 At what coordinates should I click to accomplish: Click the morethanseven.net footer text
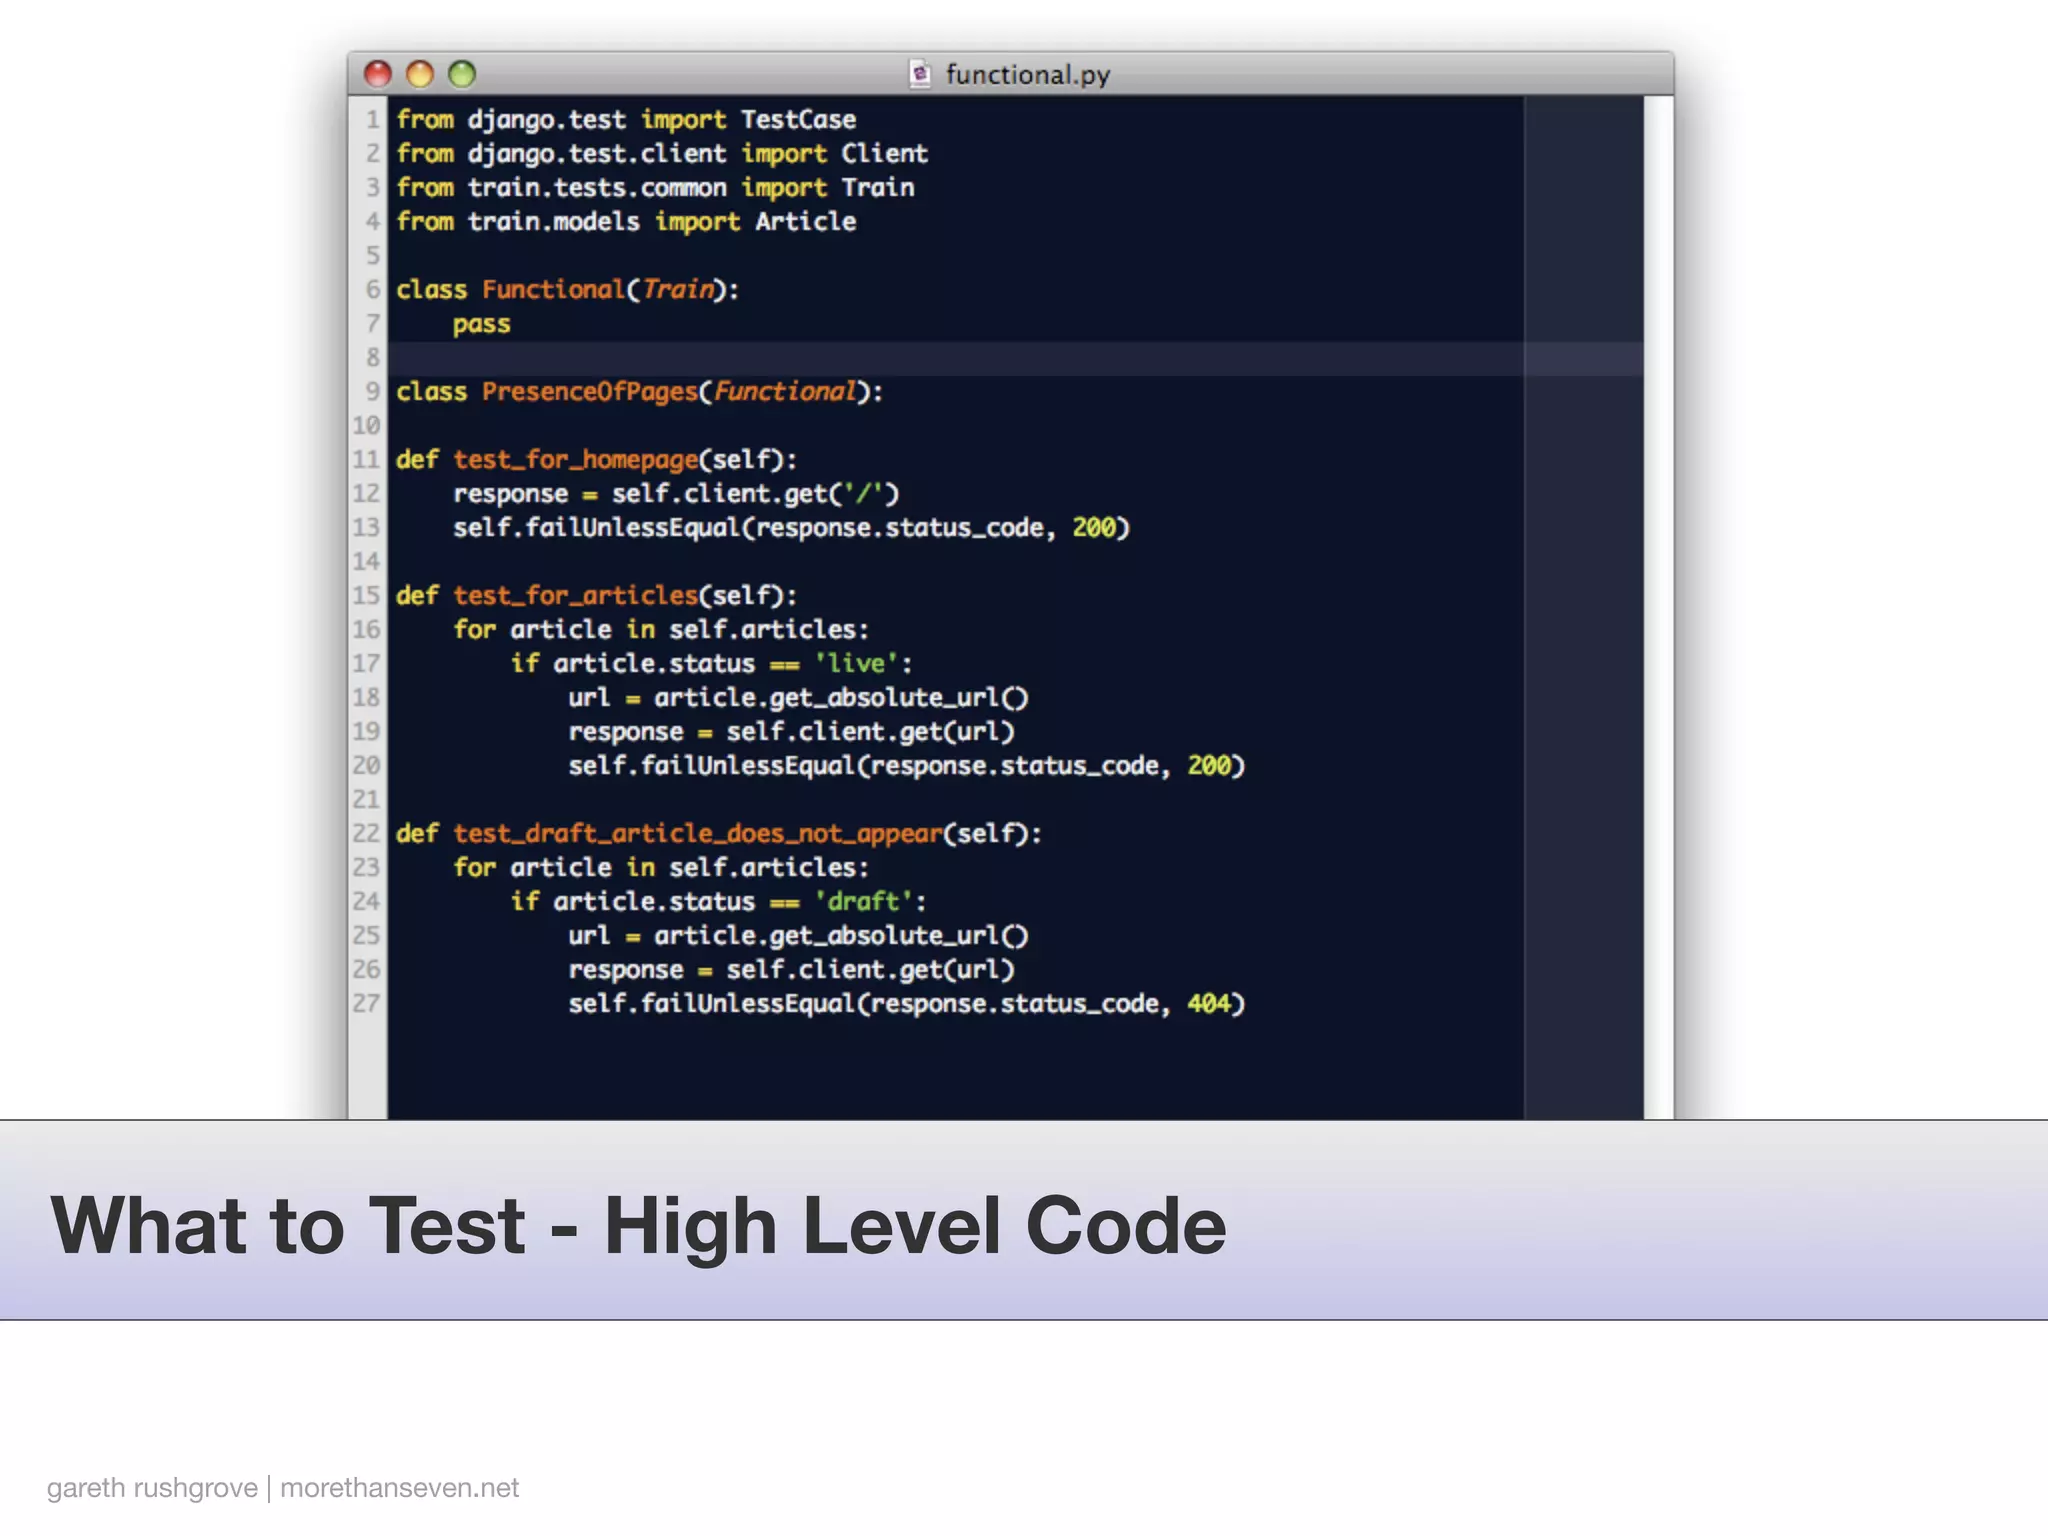(399, 1488)
